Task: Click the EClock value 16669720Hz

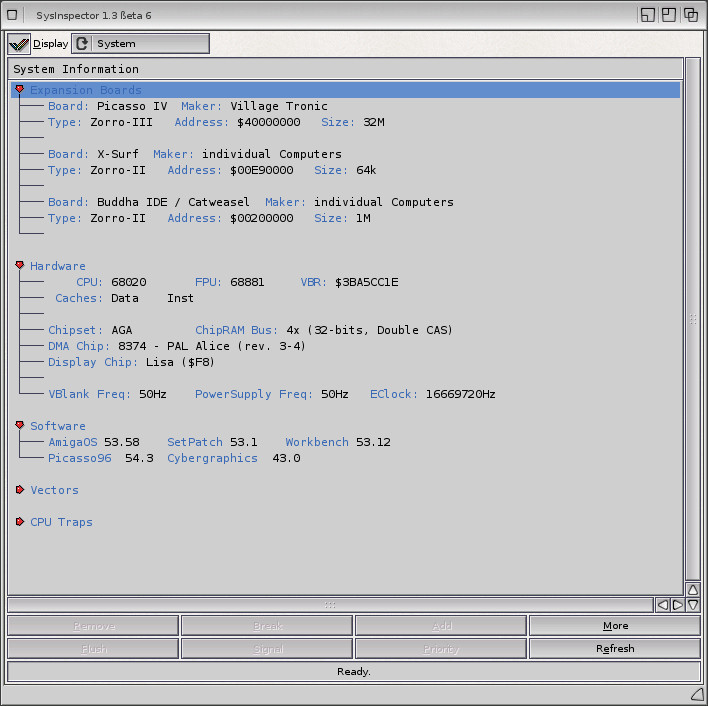Action: click(461, 394)
